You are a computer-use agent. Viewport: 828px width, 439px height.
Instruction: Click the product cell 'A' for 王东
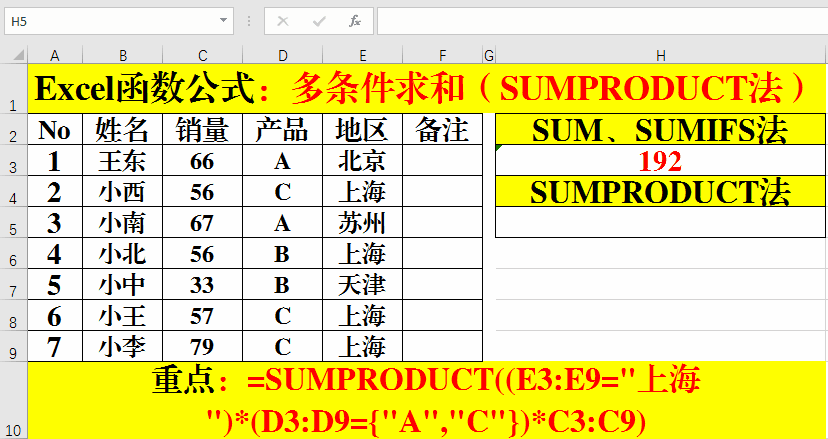click(283, 160)
